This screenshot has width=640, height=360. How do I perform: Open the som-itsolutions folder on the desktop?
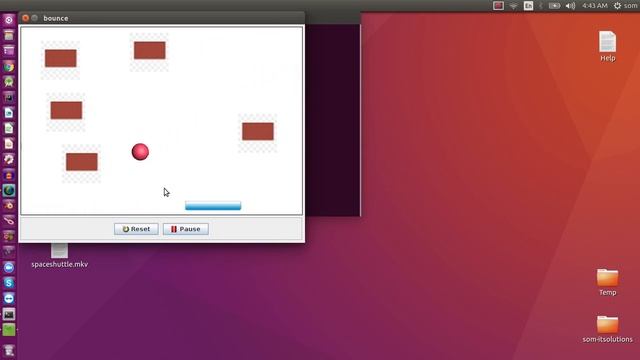click(x=607, y=329)
